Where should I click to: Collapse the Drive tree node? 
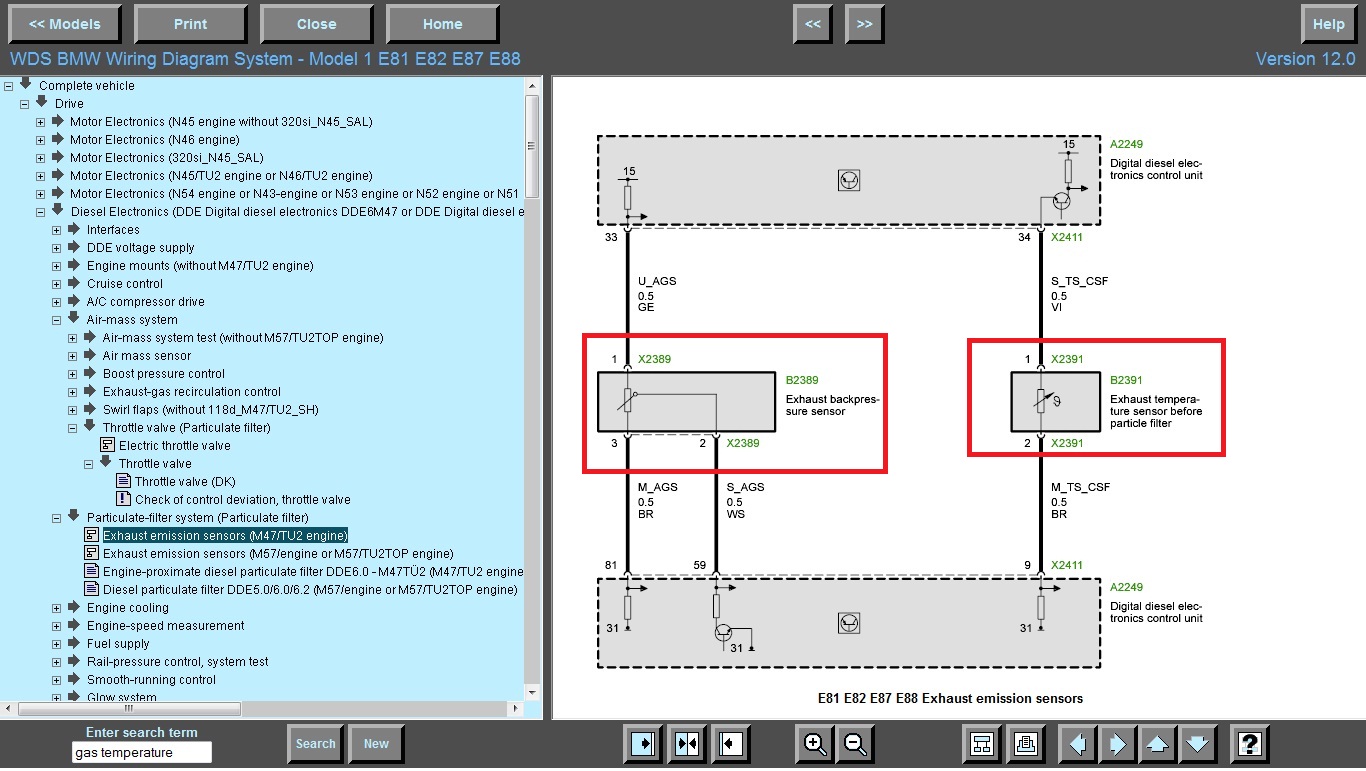pyautogui.click(x=25, y=104)
